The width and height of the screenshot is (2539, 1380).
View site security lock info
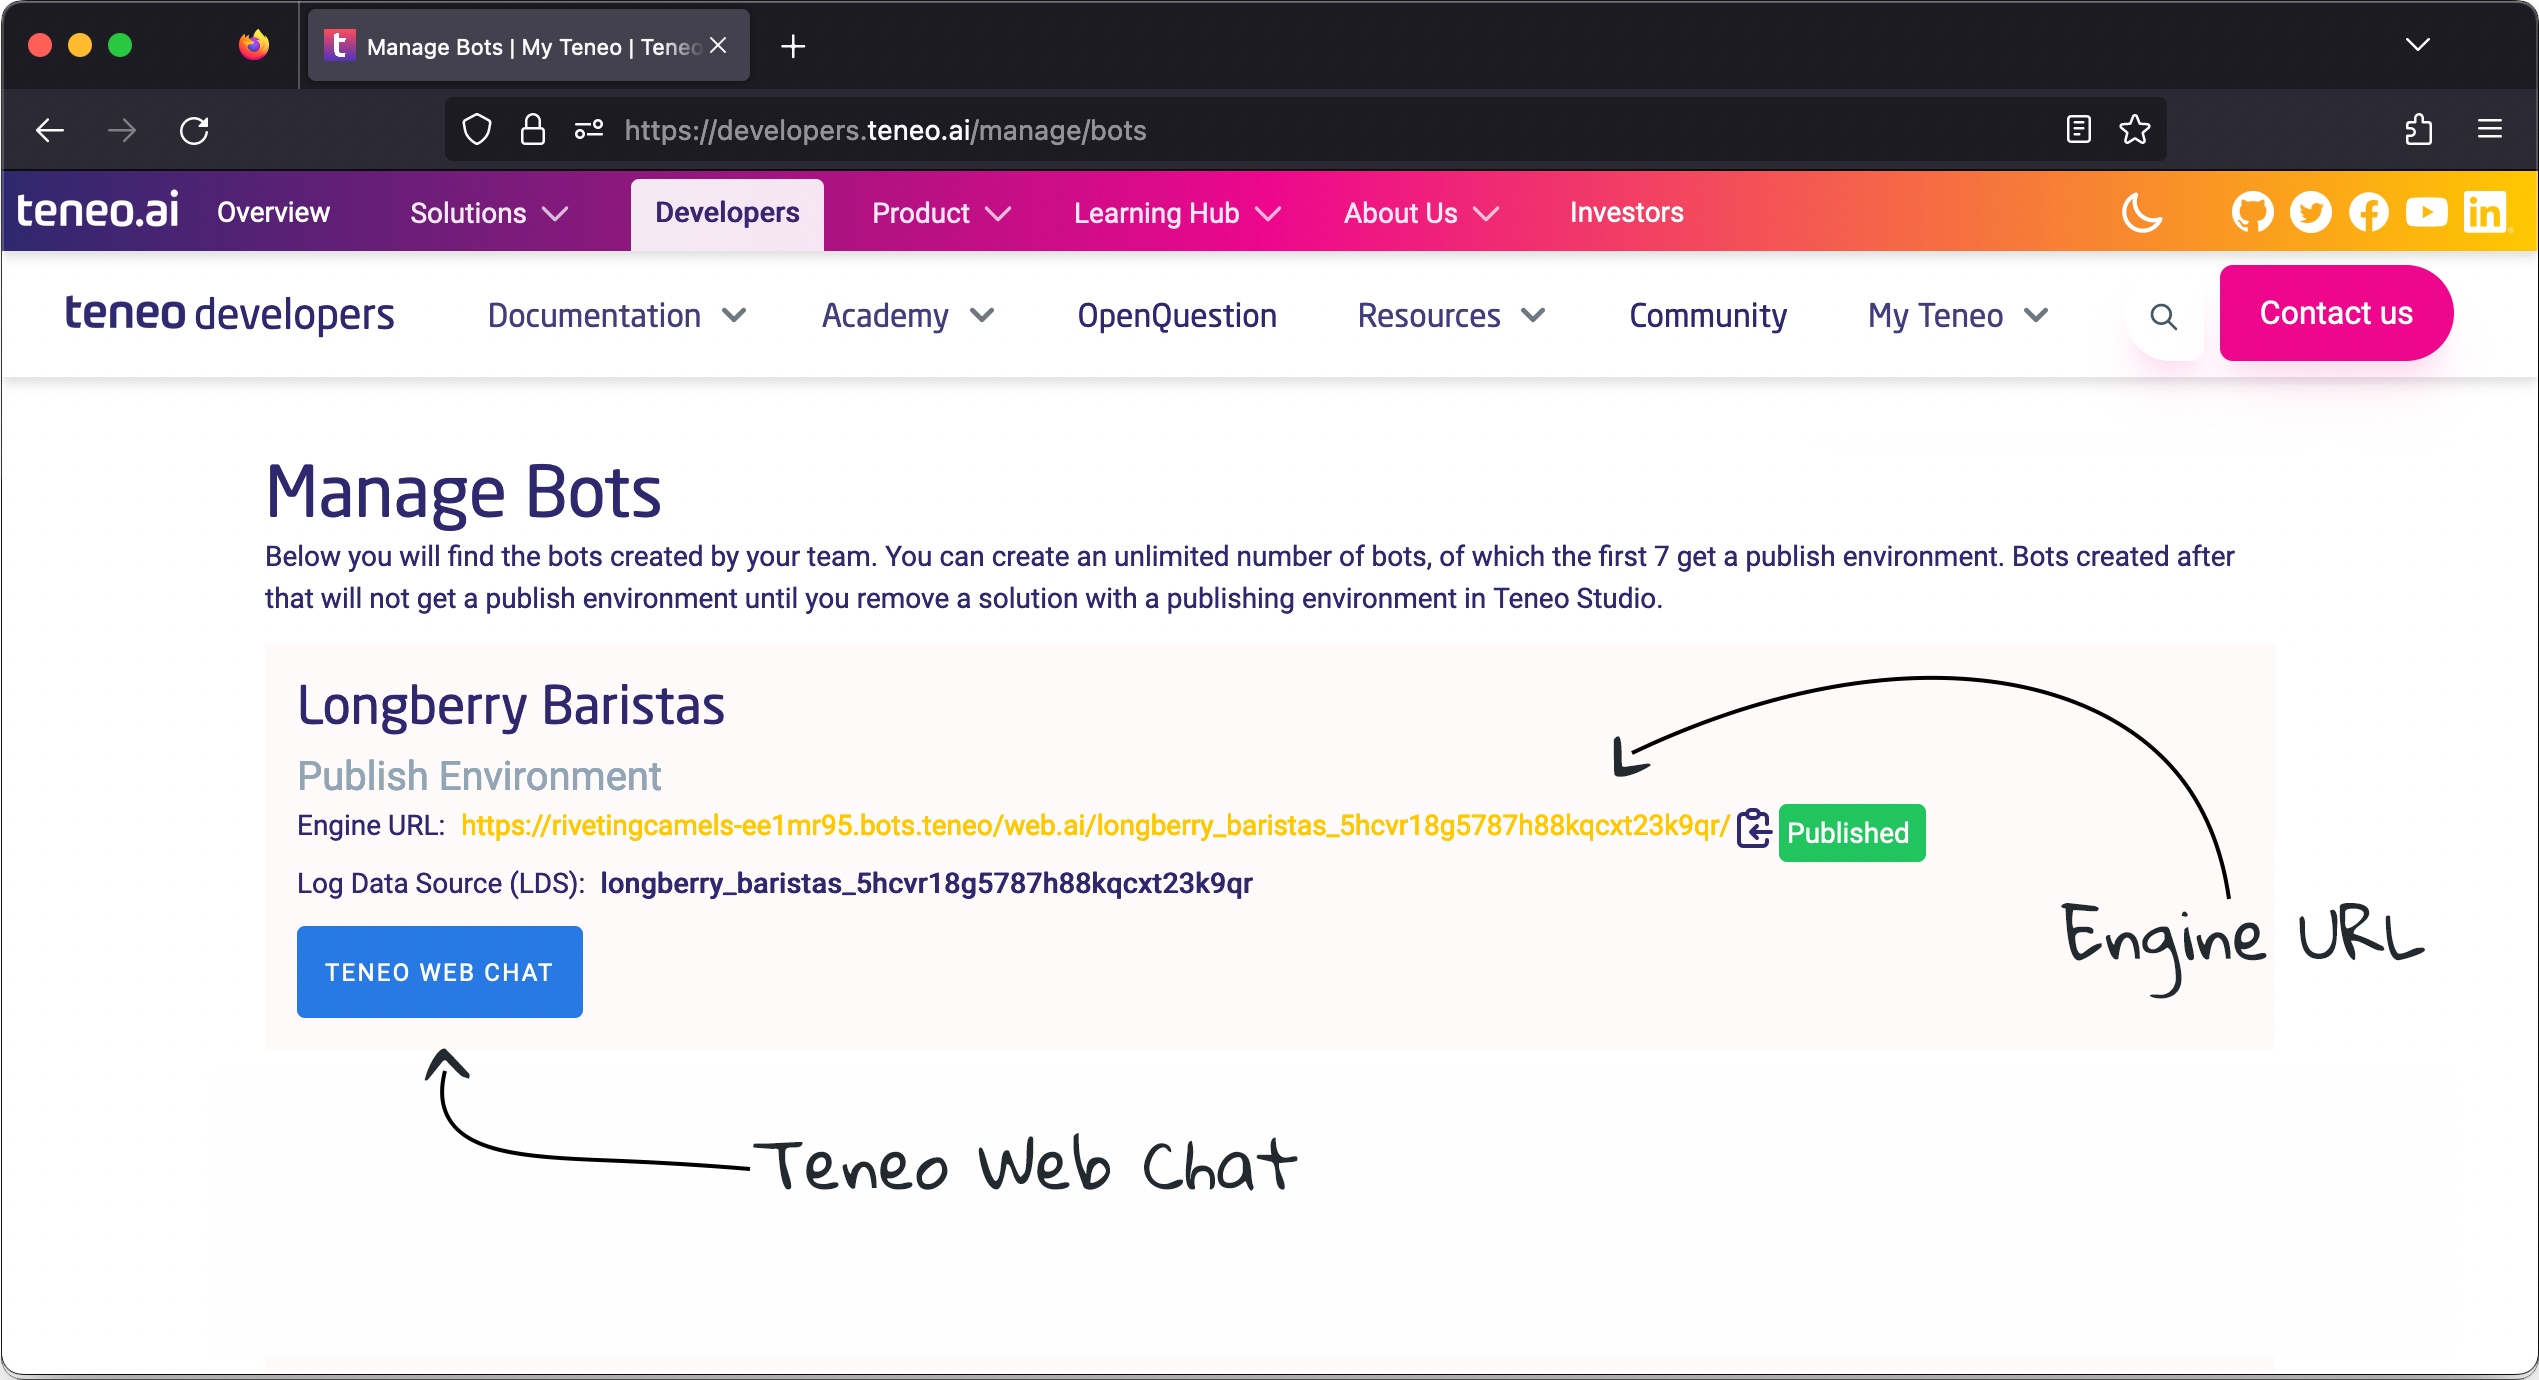(533, 130)
